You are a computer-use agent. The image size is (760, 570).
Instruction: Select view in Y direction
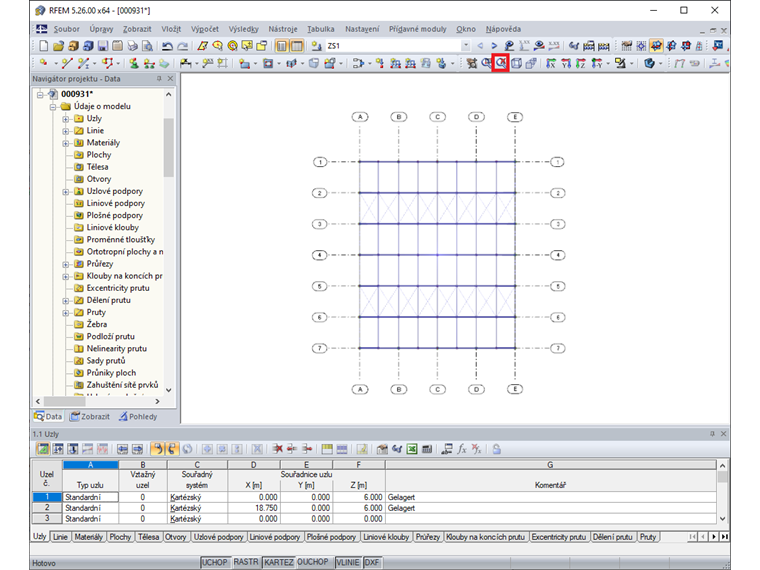(566, 63)
